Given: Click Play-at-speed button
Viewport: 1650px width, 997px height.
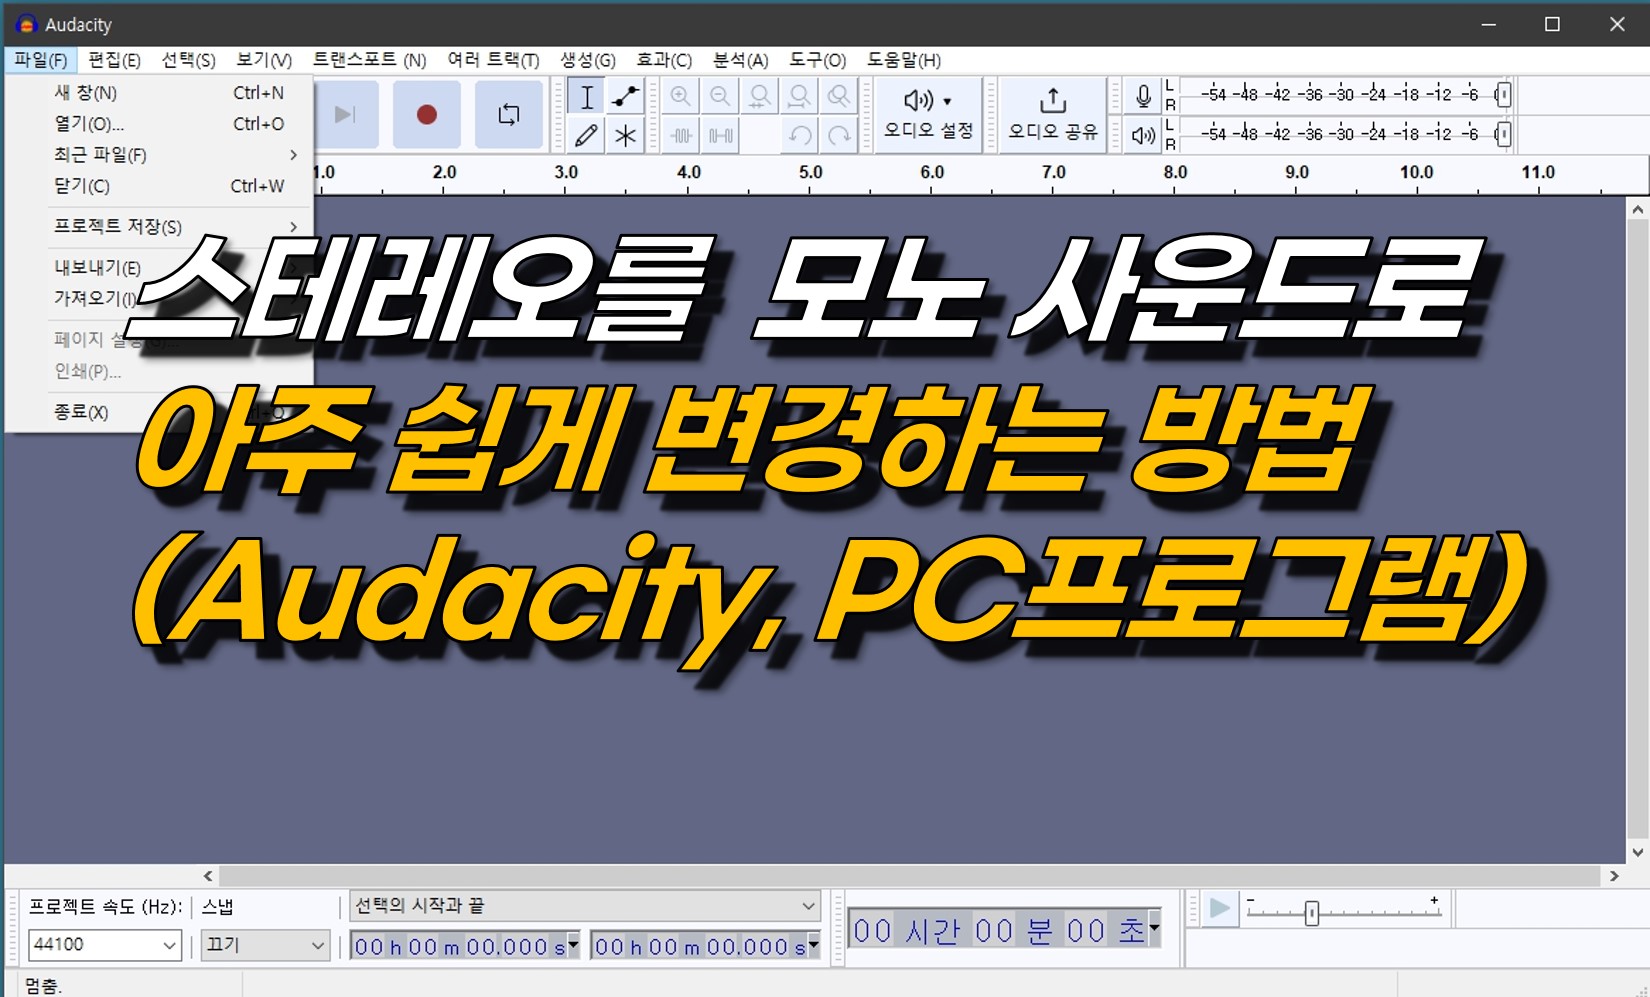Looking at the screenshot, I should click(x=1219, y=909).
